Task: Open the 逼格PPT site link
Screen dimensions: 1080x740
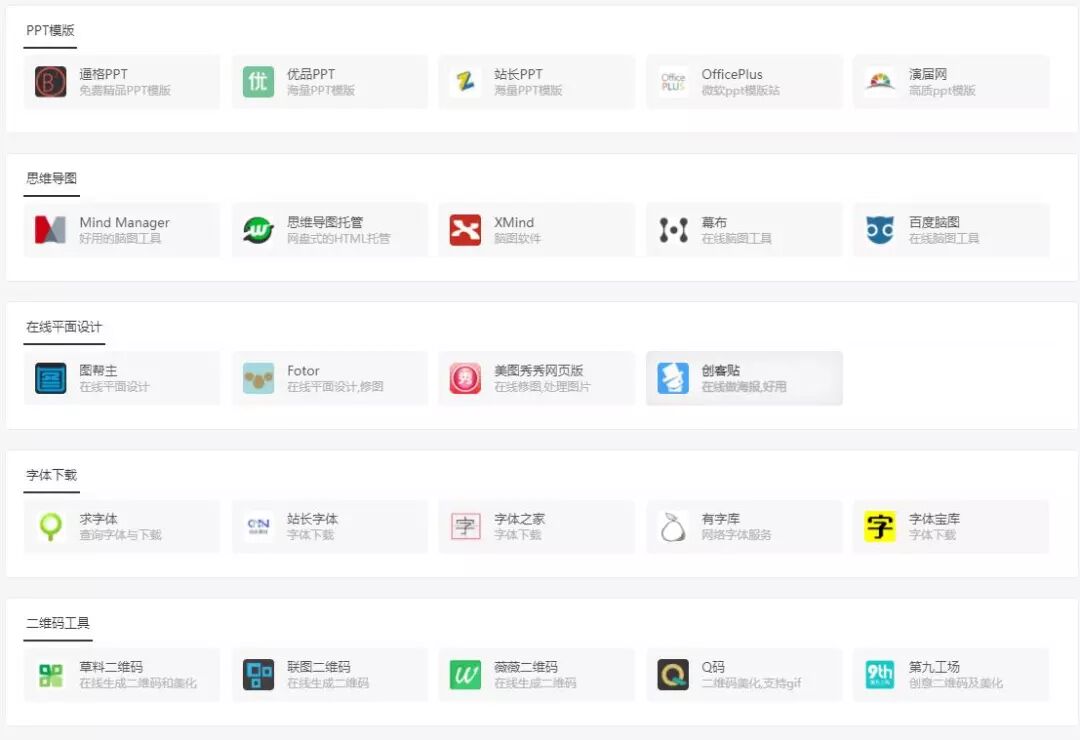Action: point(103,74)
